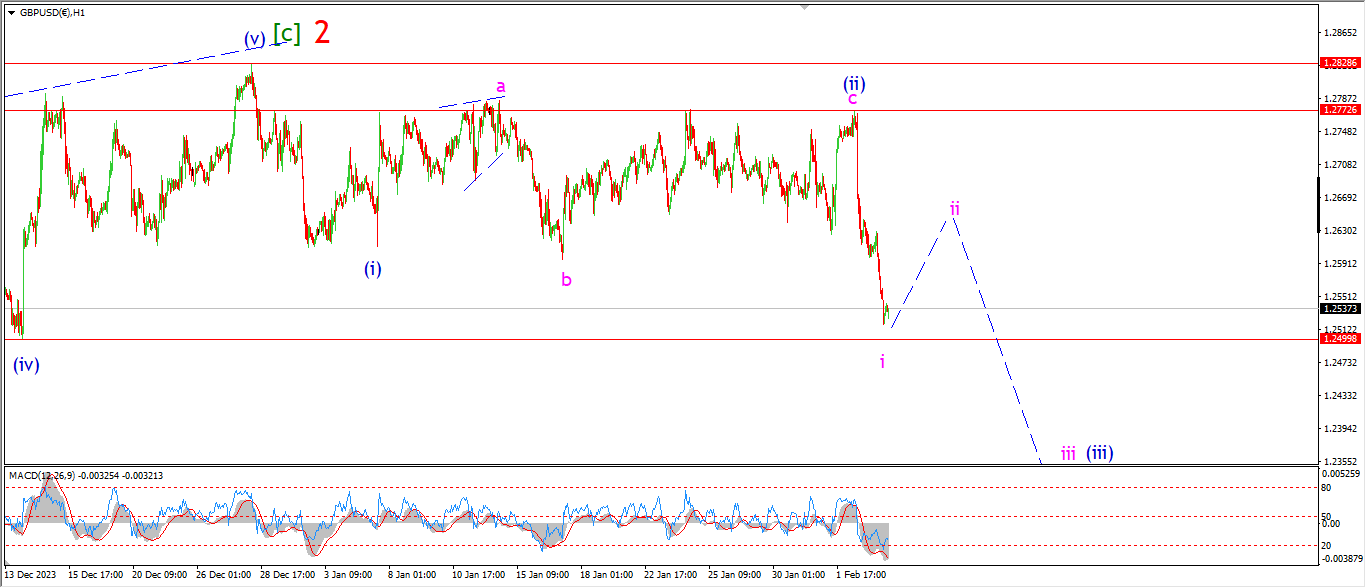Select the blue (iii) target label
The height and width of the screenshot is (588, 1366).
coord(1100,453)
